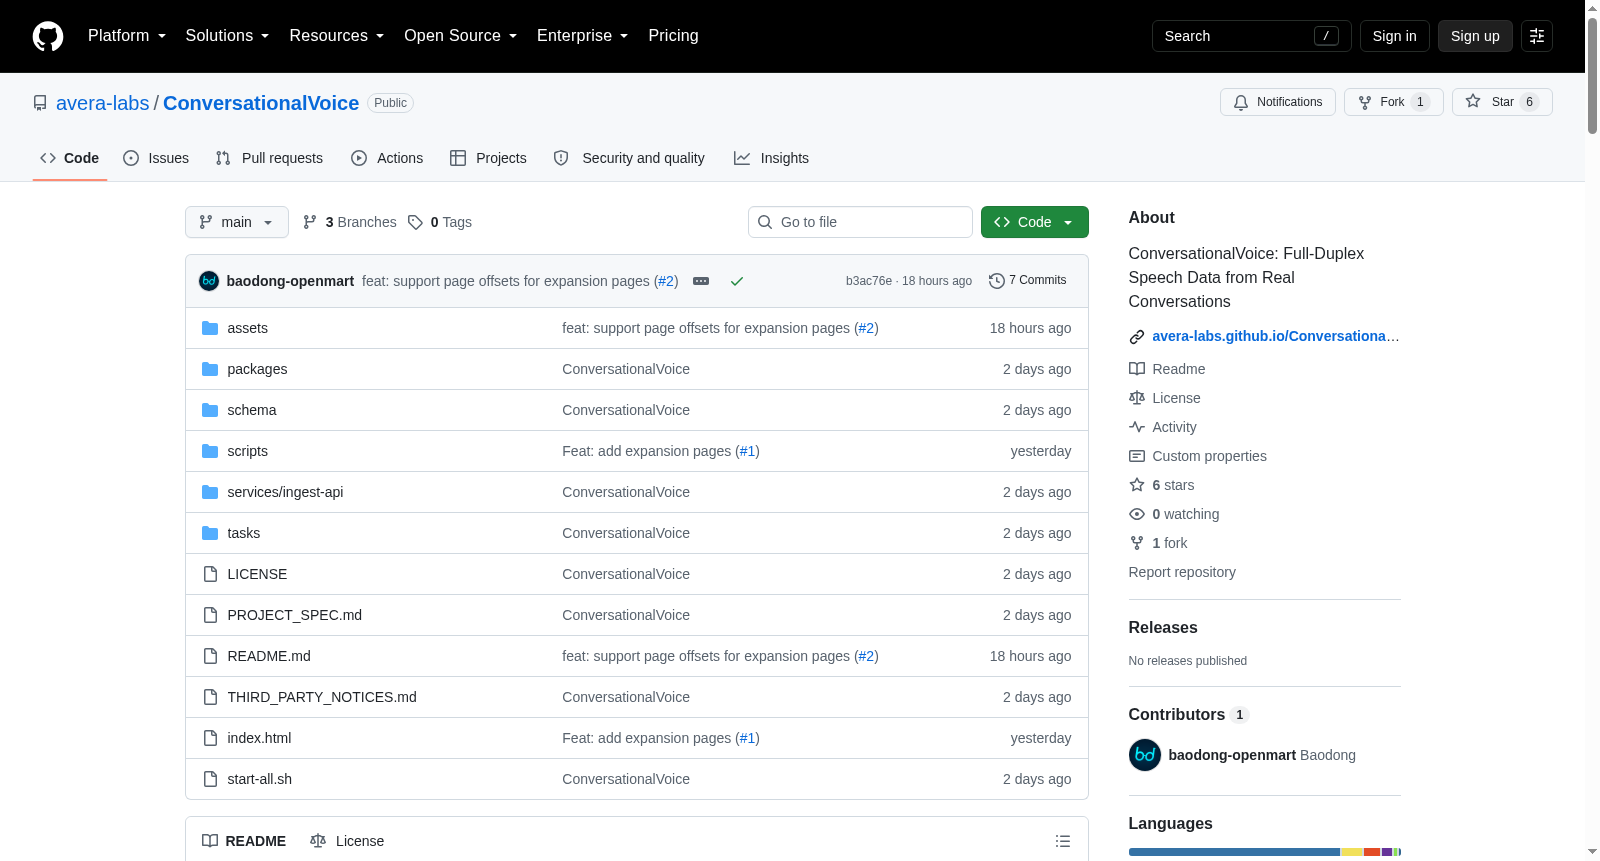
Task: Expand the Resources menu
Action: [x=337, y=36]
